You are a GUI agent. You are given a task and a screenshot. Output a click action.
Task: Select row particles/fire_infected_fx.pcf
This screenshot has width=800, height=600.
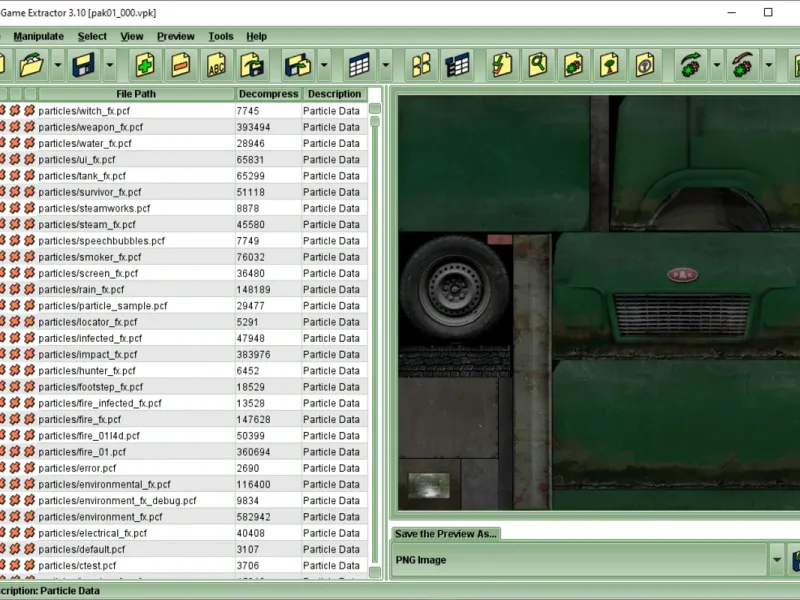pyautogui.click(x=183, y=403)
